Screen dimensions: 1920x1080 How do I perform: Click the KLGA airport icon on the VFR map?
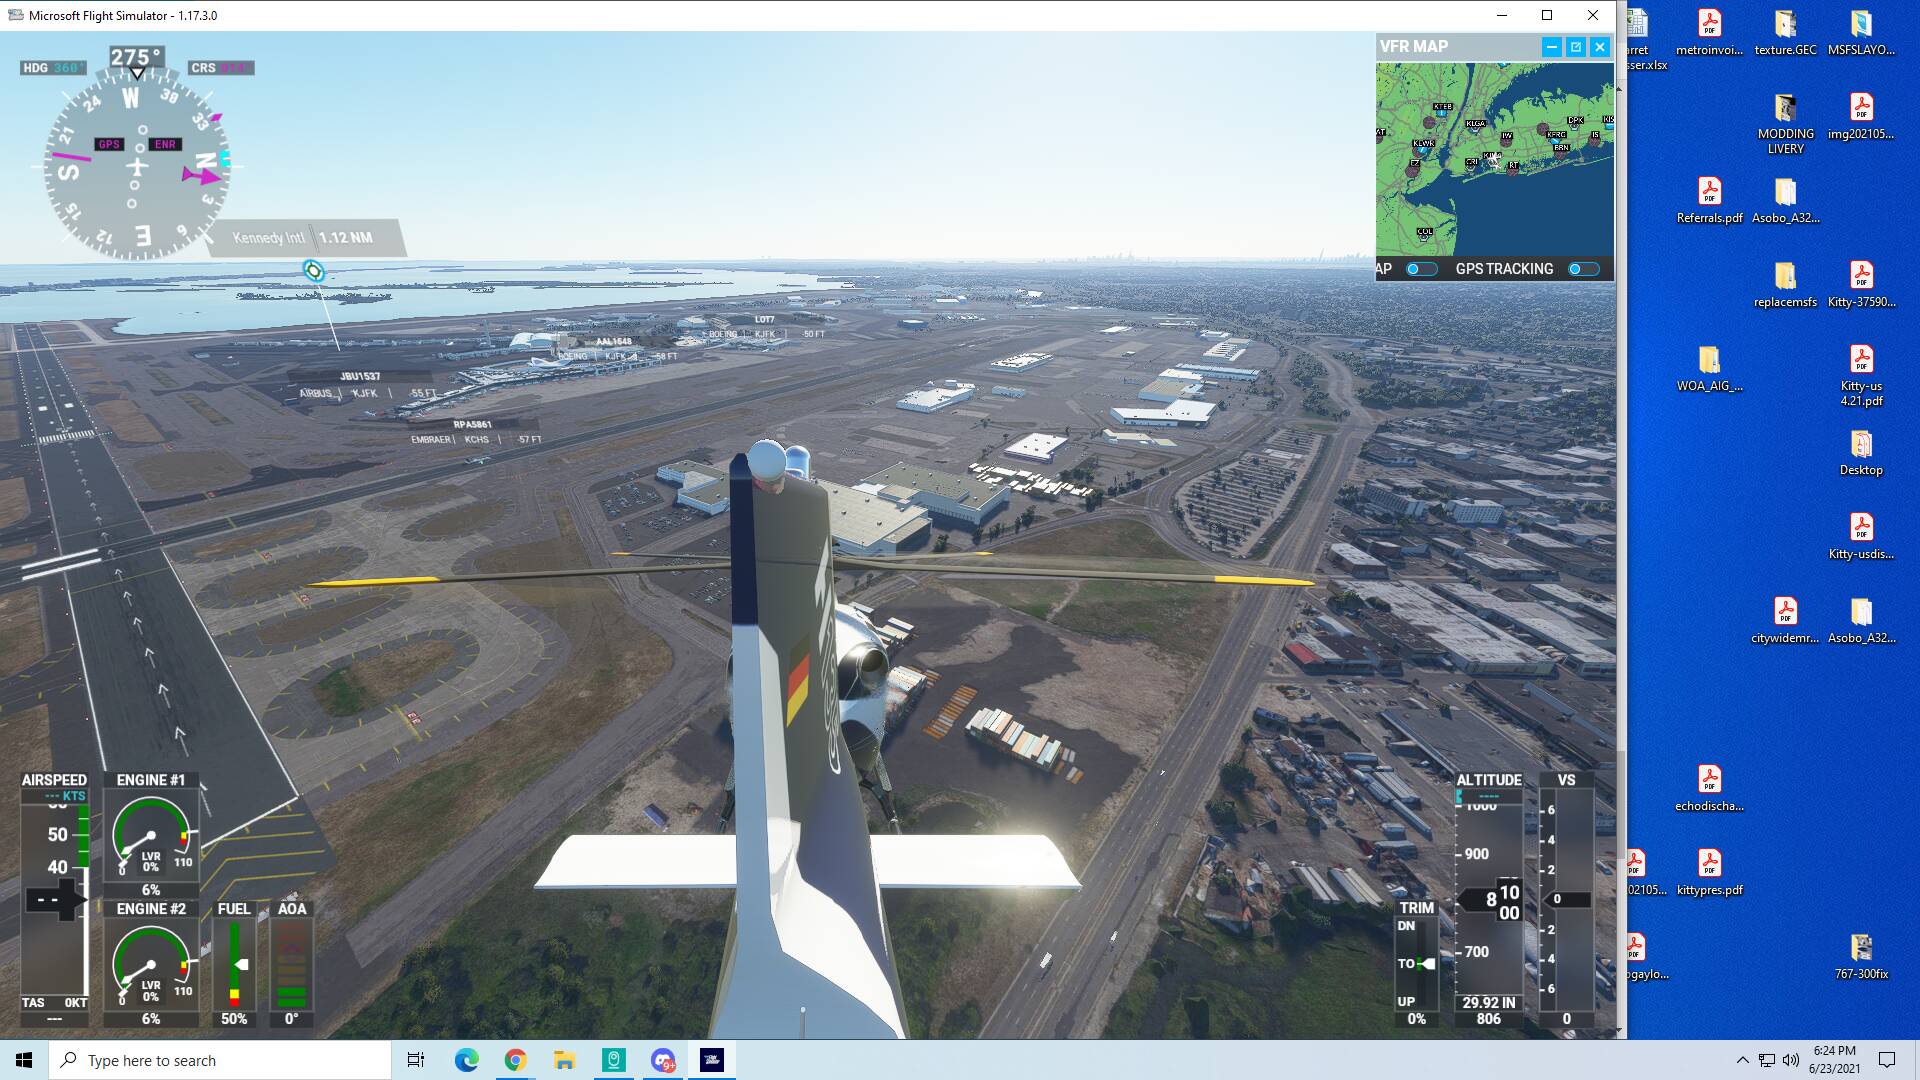point(1474,132)
